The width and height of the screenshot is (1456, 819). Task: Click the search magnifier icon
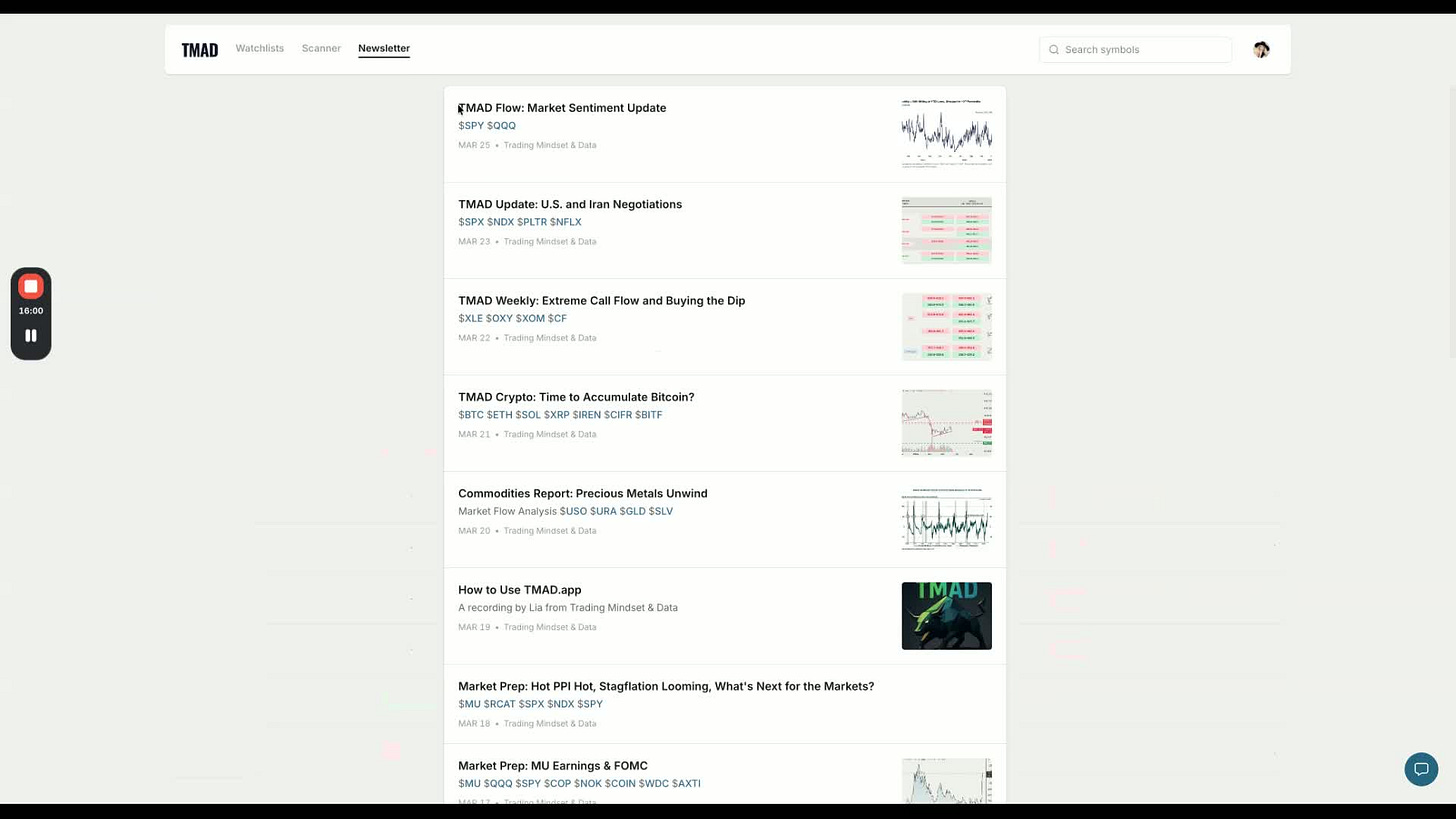point(1054,50)
